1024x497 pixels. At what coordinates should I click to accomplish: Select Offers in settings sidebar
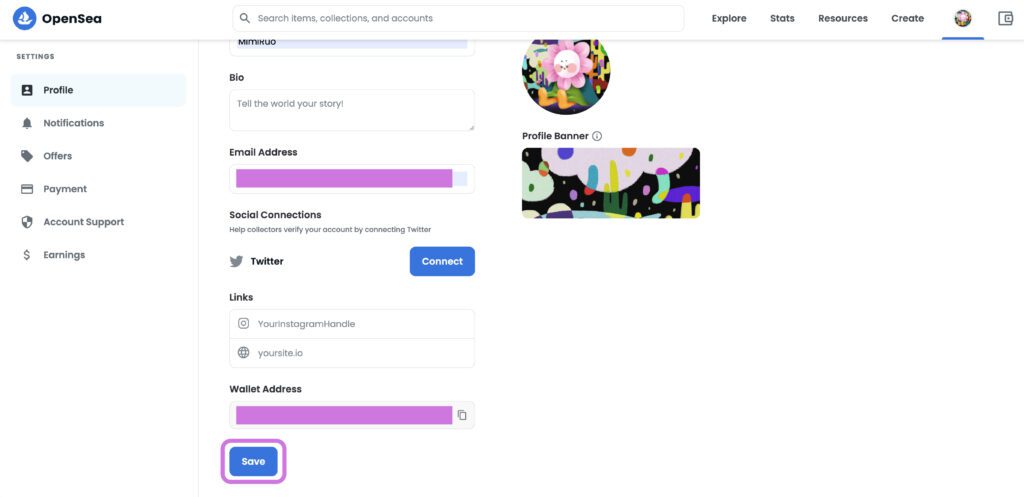pyautogui.click(x=57, y=156)
